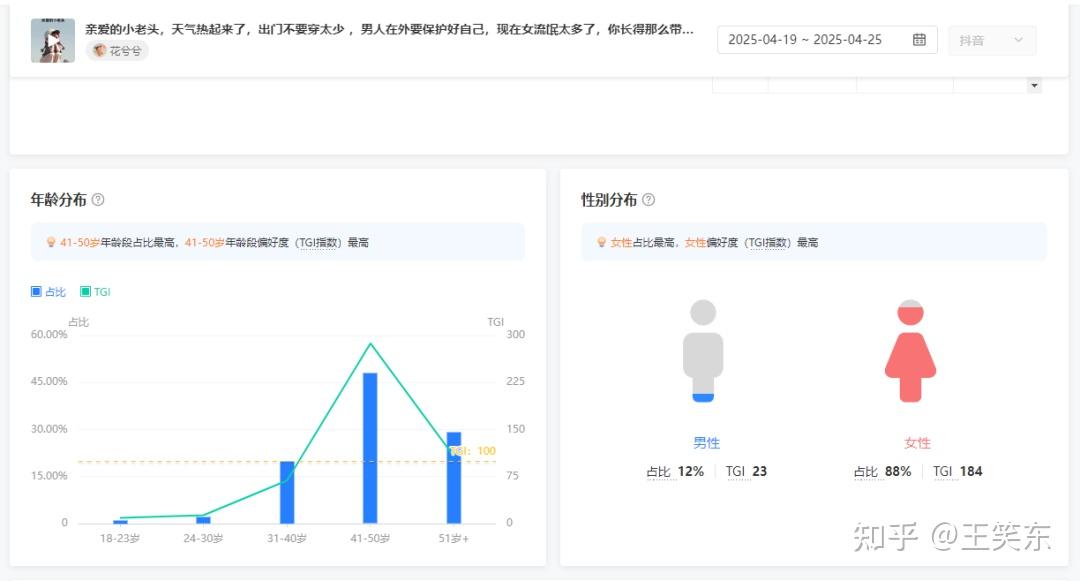This screenshot has height=581, width=1080.
Task: Click the 18-23岁 bar in age chart
Action: pos(121,522)
